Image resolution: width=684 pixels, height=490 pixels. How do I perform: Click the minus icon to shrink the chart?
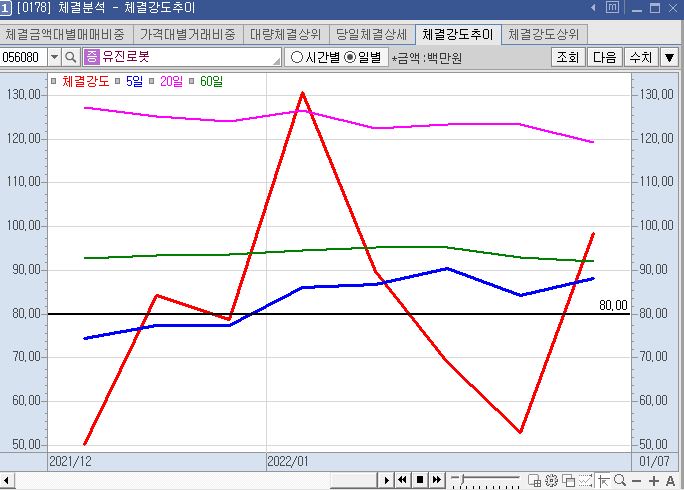pos(637,481)
